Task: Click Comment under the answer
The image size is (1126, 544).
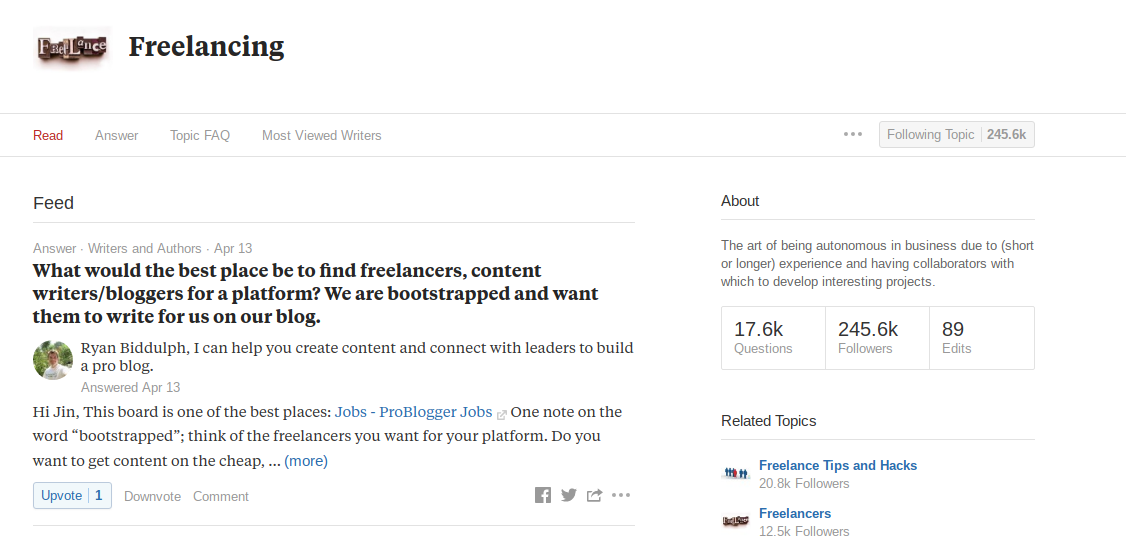Action: click(220, 497)
